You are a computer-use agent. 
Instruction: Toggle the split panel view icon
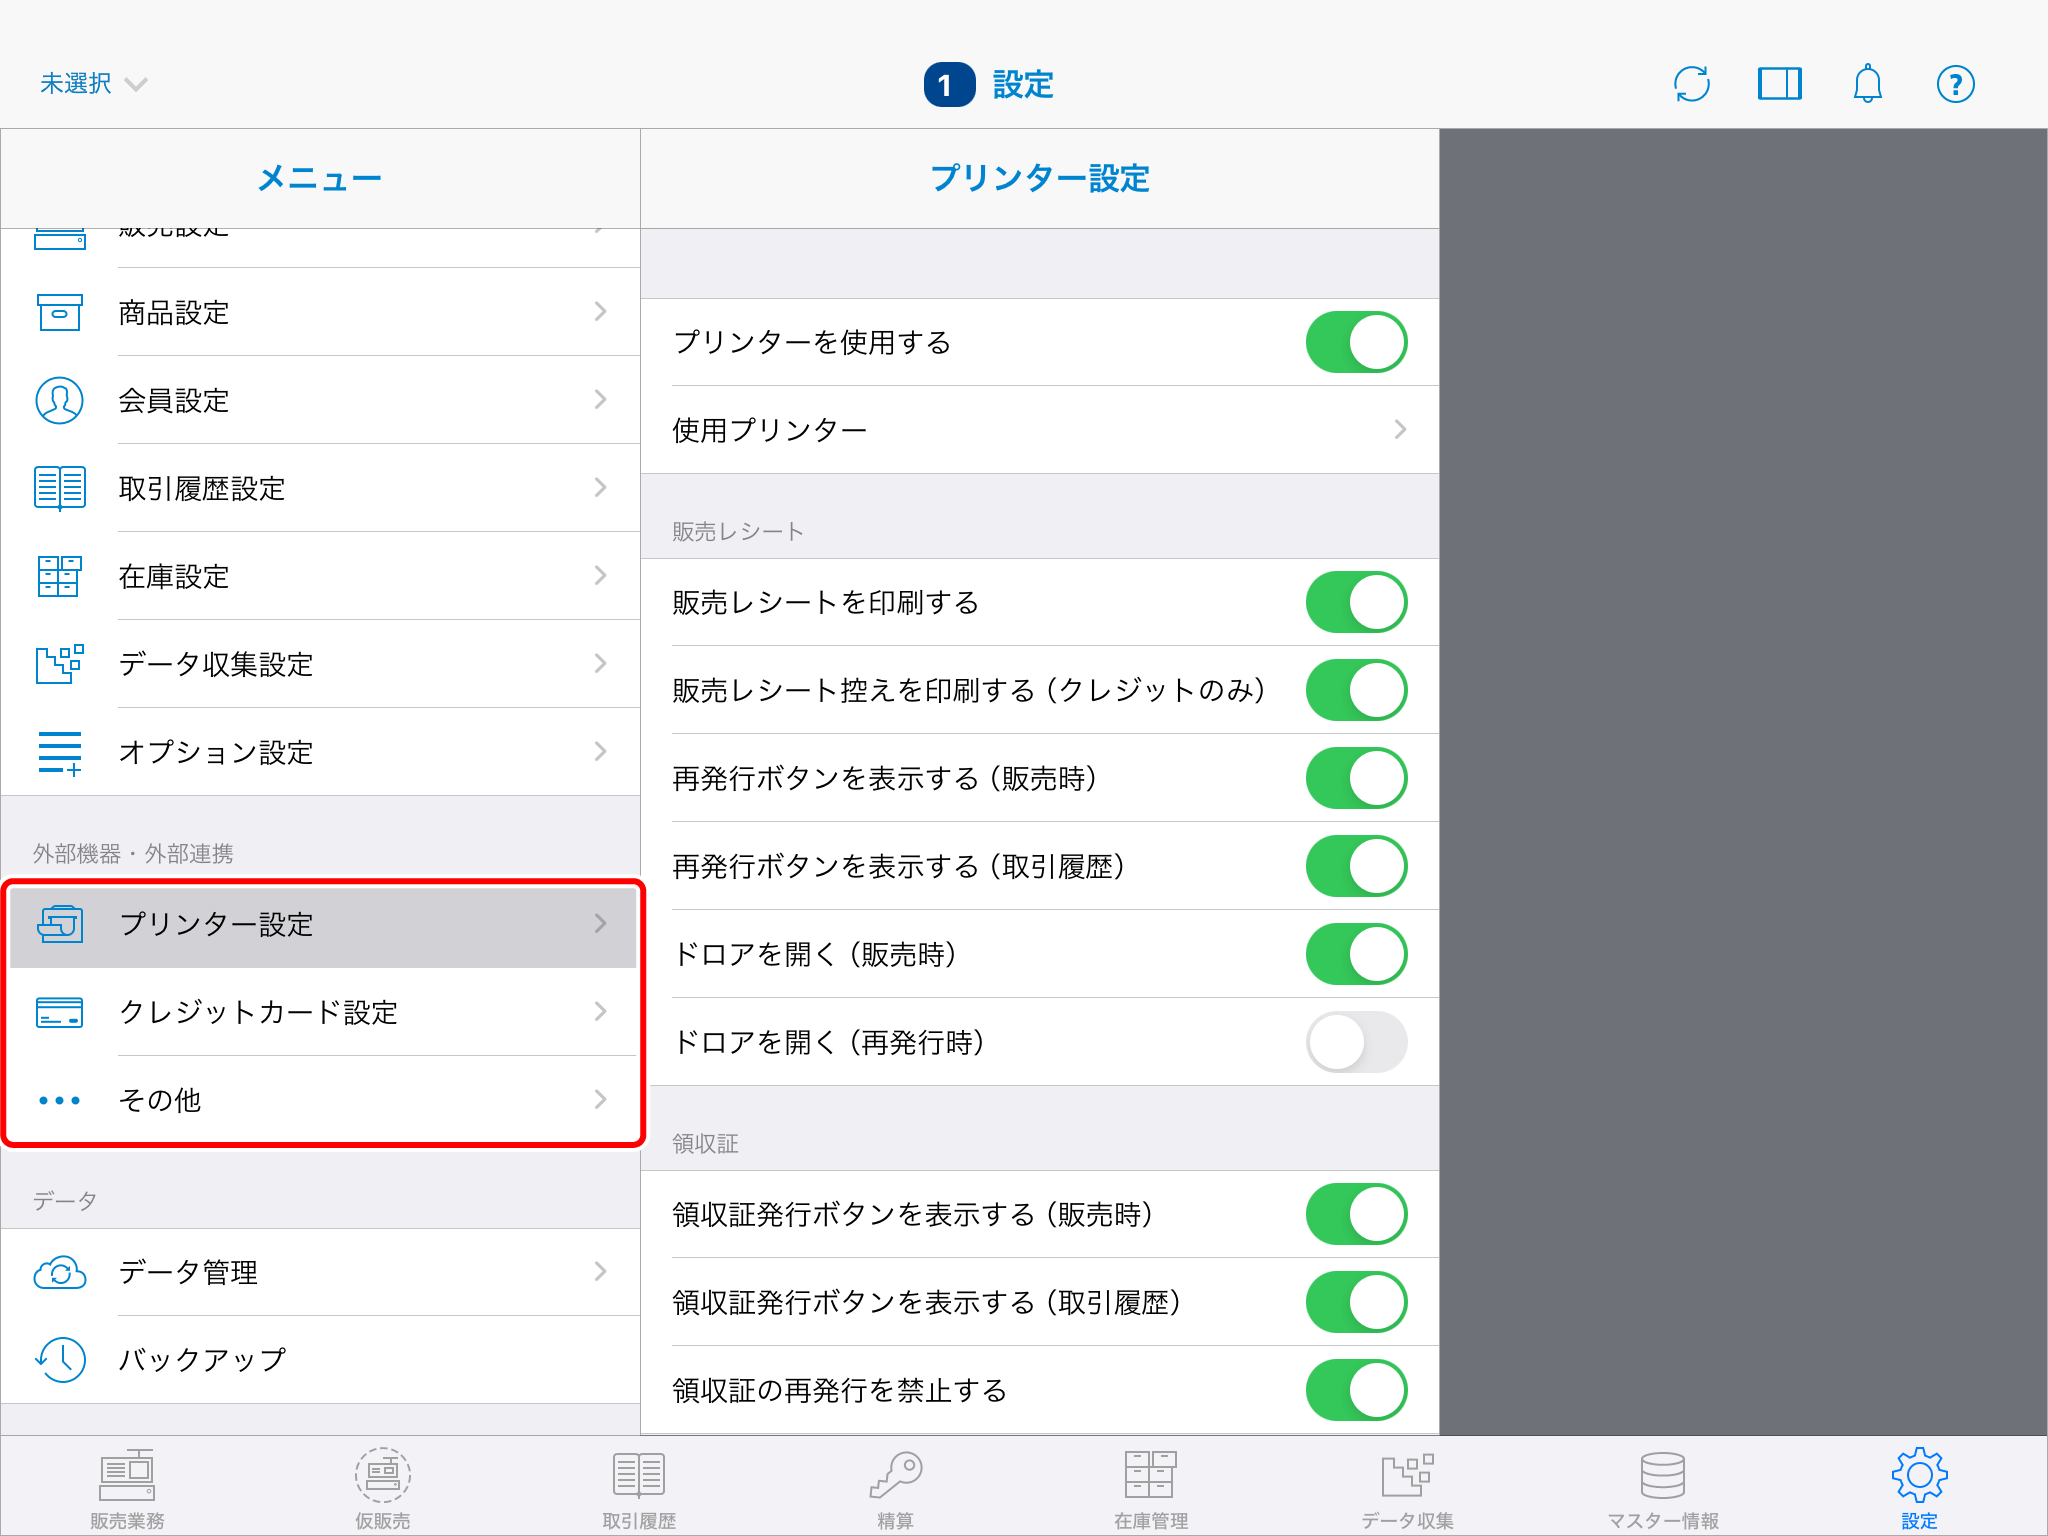1779,84
